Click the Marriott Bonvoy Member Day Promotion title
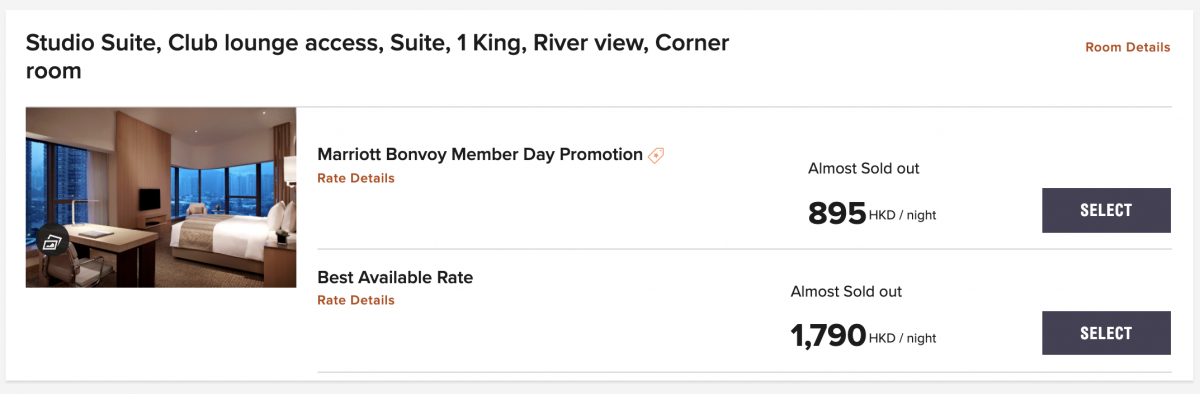The width and height of the screenshot is (1200, 394). click(x=480, y=154)
